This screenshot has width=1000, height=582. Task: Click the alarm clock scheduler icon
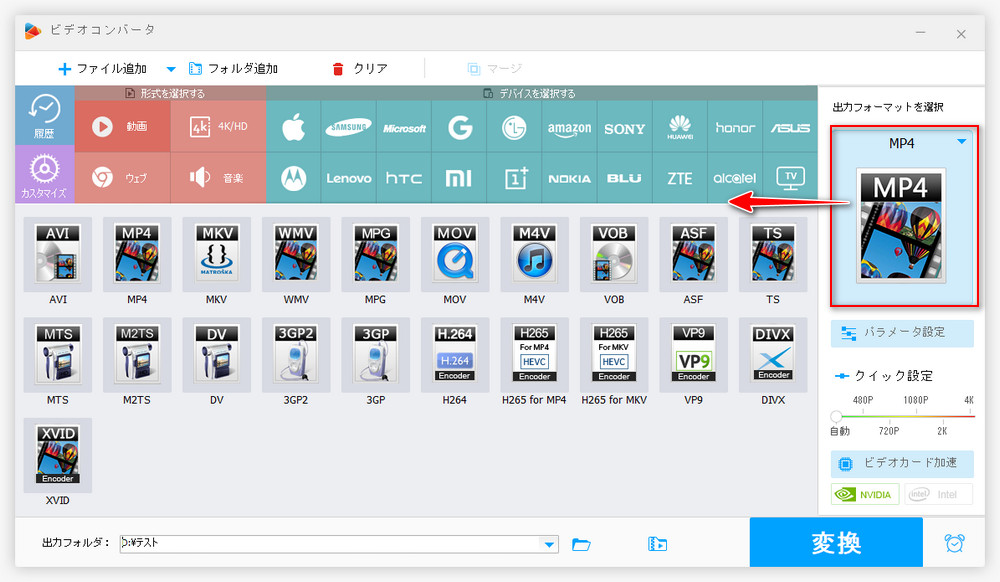pos(955,543)
